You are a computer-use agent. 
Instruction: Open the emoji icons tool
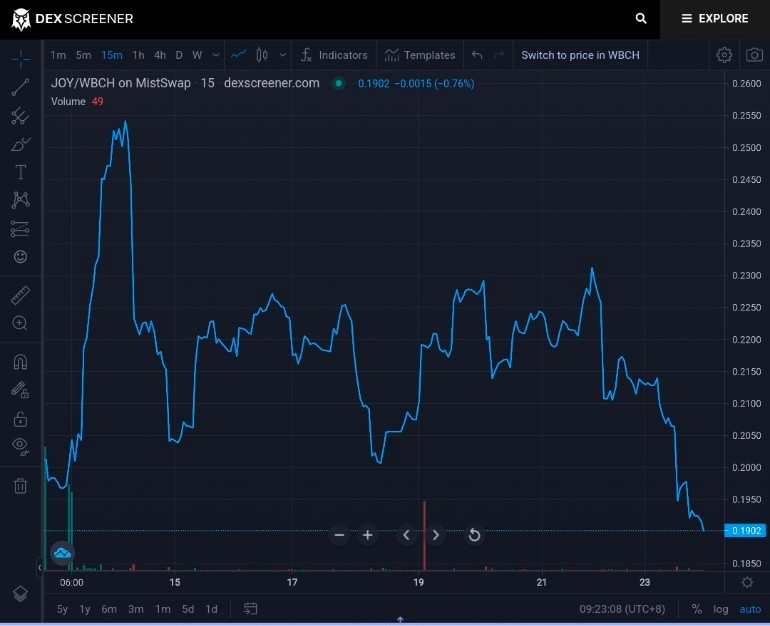coord(20,257)
